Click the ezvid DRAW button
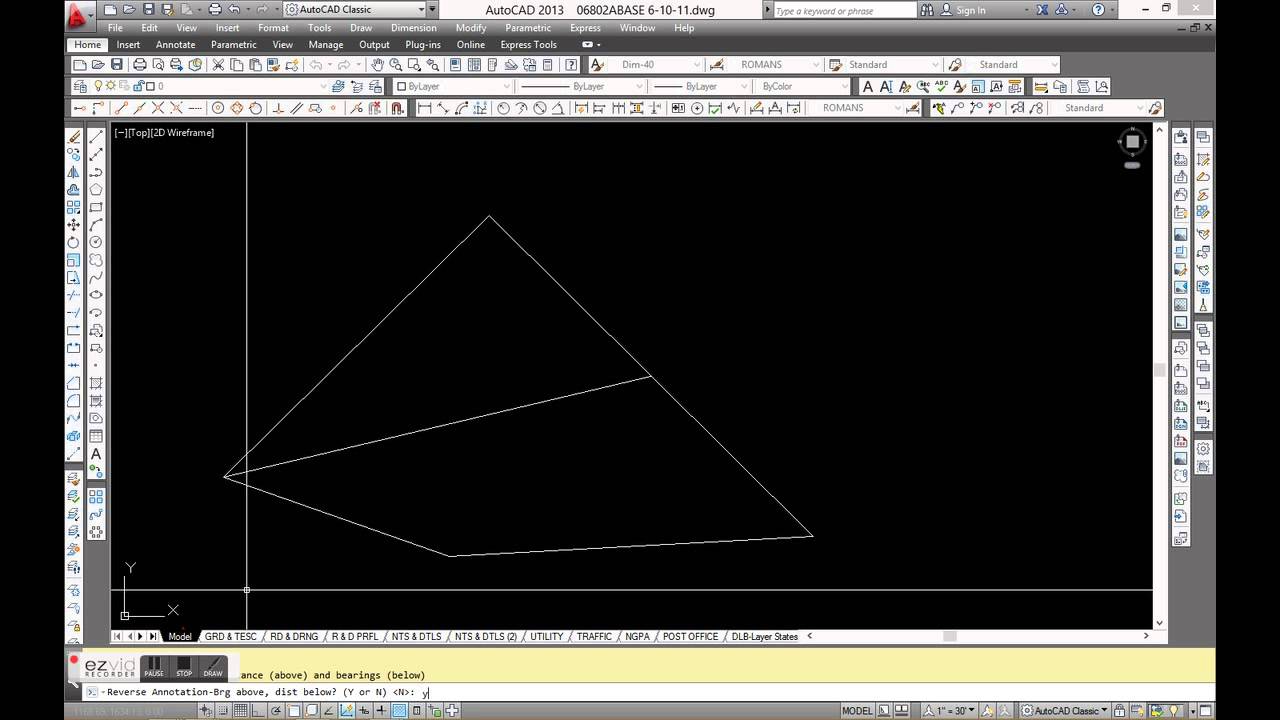The width and height of the screenshot is (1280, 720). pos(213,667)
